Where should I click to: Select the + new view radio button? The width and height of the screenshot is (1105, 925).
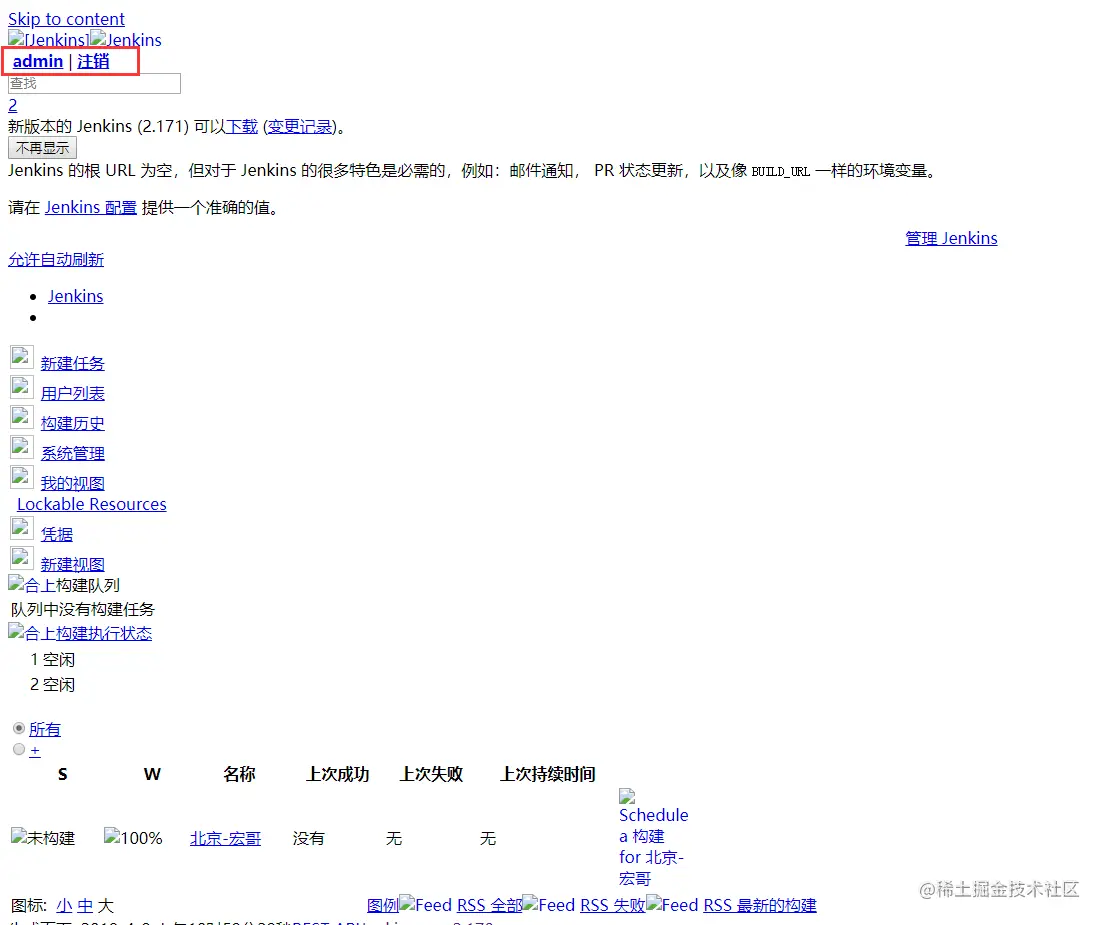point(19,749)
